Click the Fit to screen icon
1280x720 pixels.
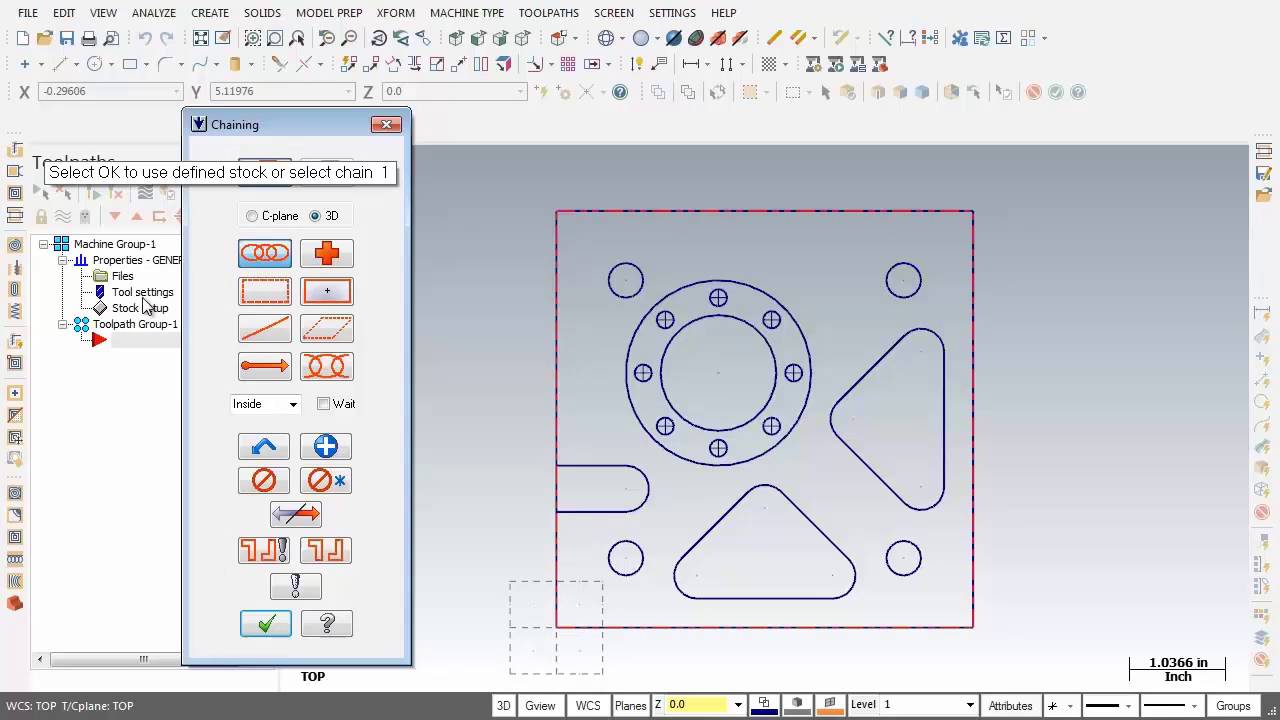coord(201,38)
